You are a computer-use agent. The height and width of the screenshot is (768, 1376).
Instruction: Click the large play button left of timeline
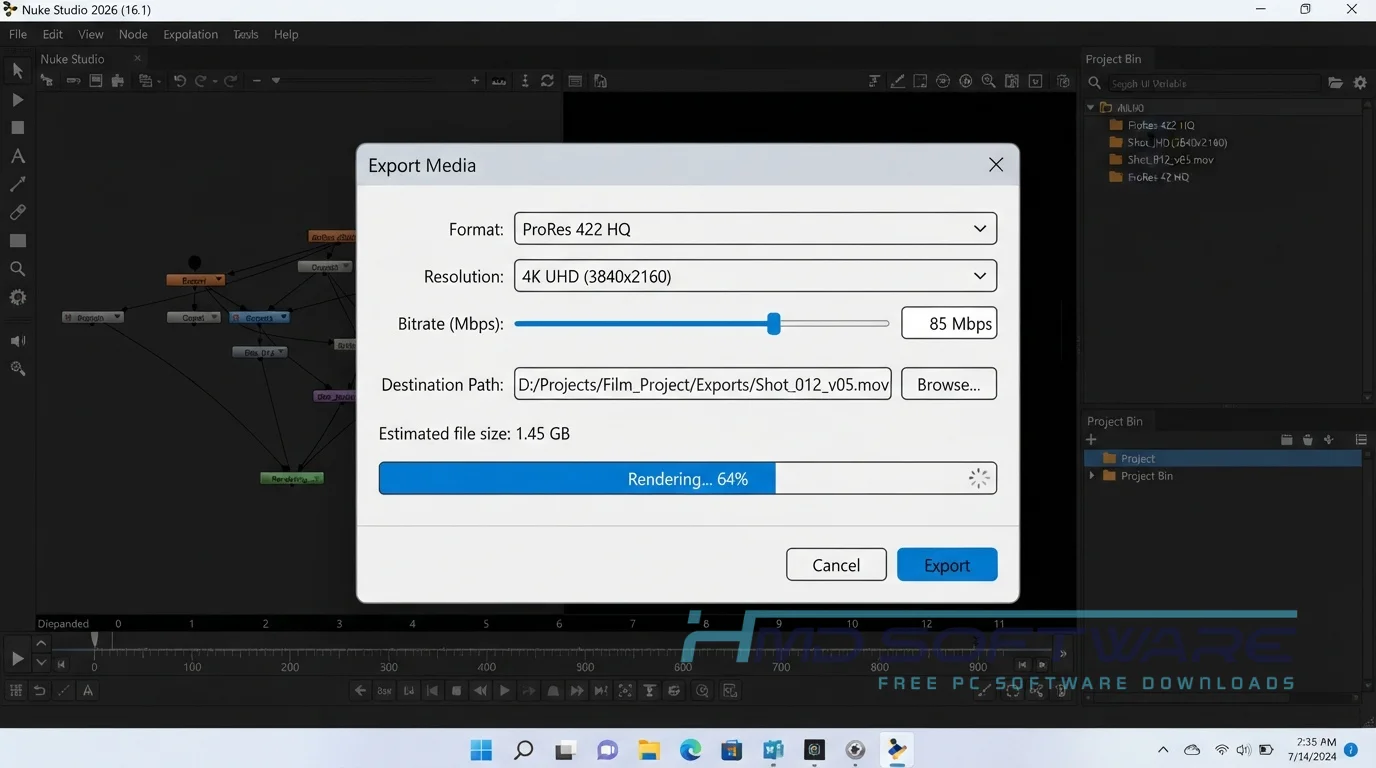pyautogui.click(x=17, y=658)
